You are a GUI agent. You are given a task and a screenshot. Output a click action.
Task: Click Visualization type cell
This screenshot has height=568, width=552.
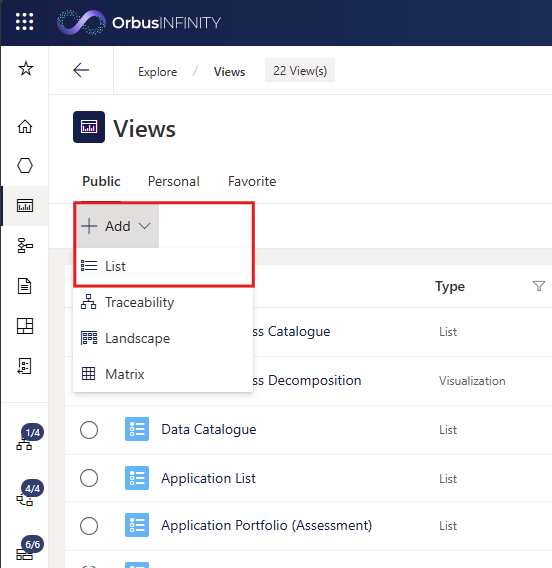472,381
